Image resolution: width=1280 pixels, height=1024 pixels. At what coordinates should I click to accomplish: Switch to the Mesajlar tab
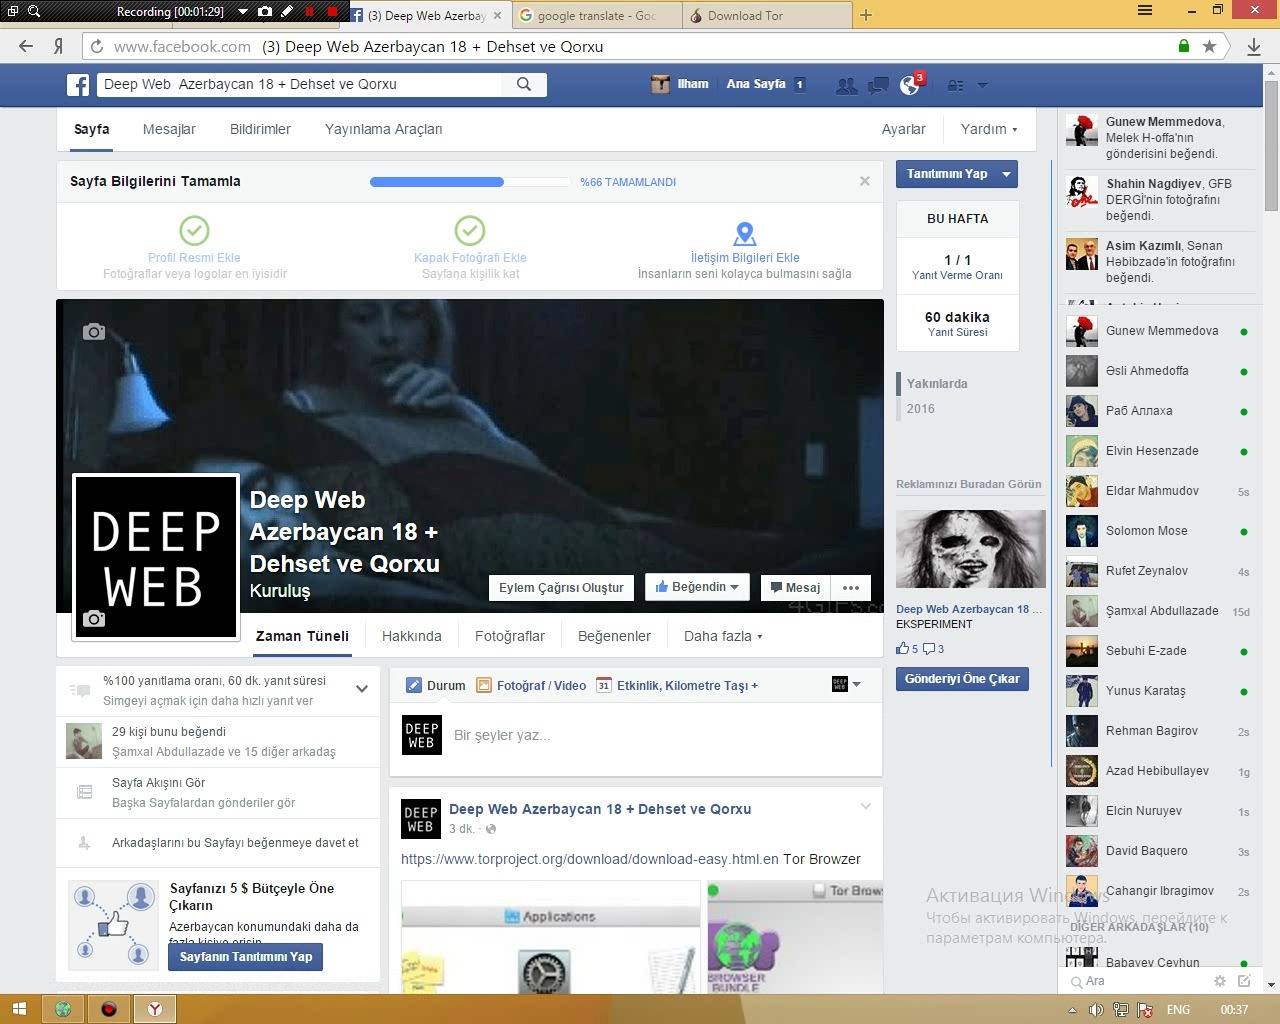(x=169, y=129)
